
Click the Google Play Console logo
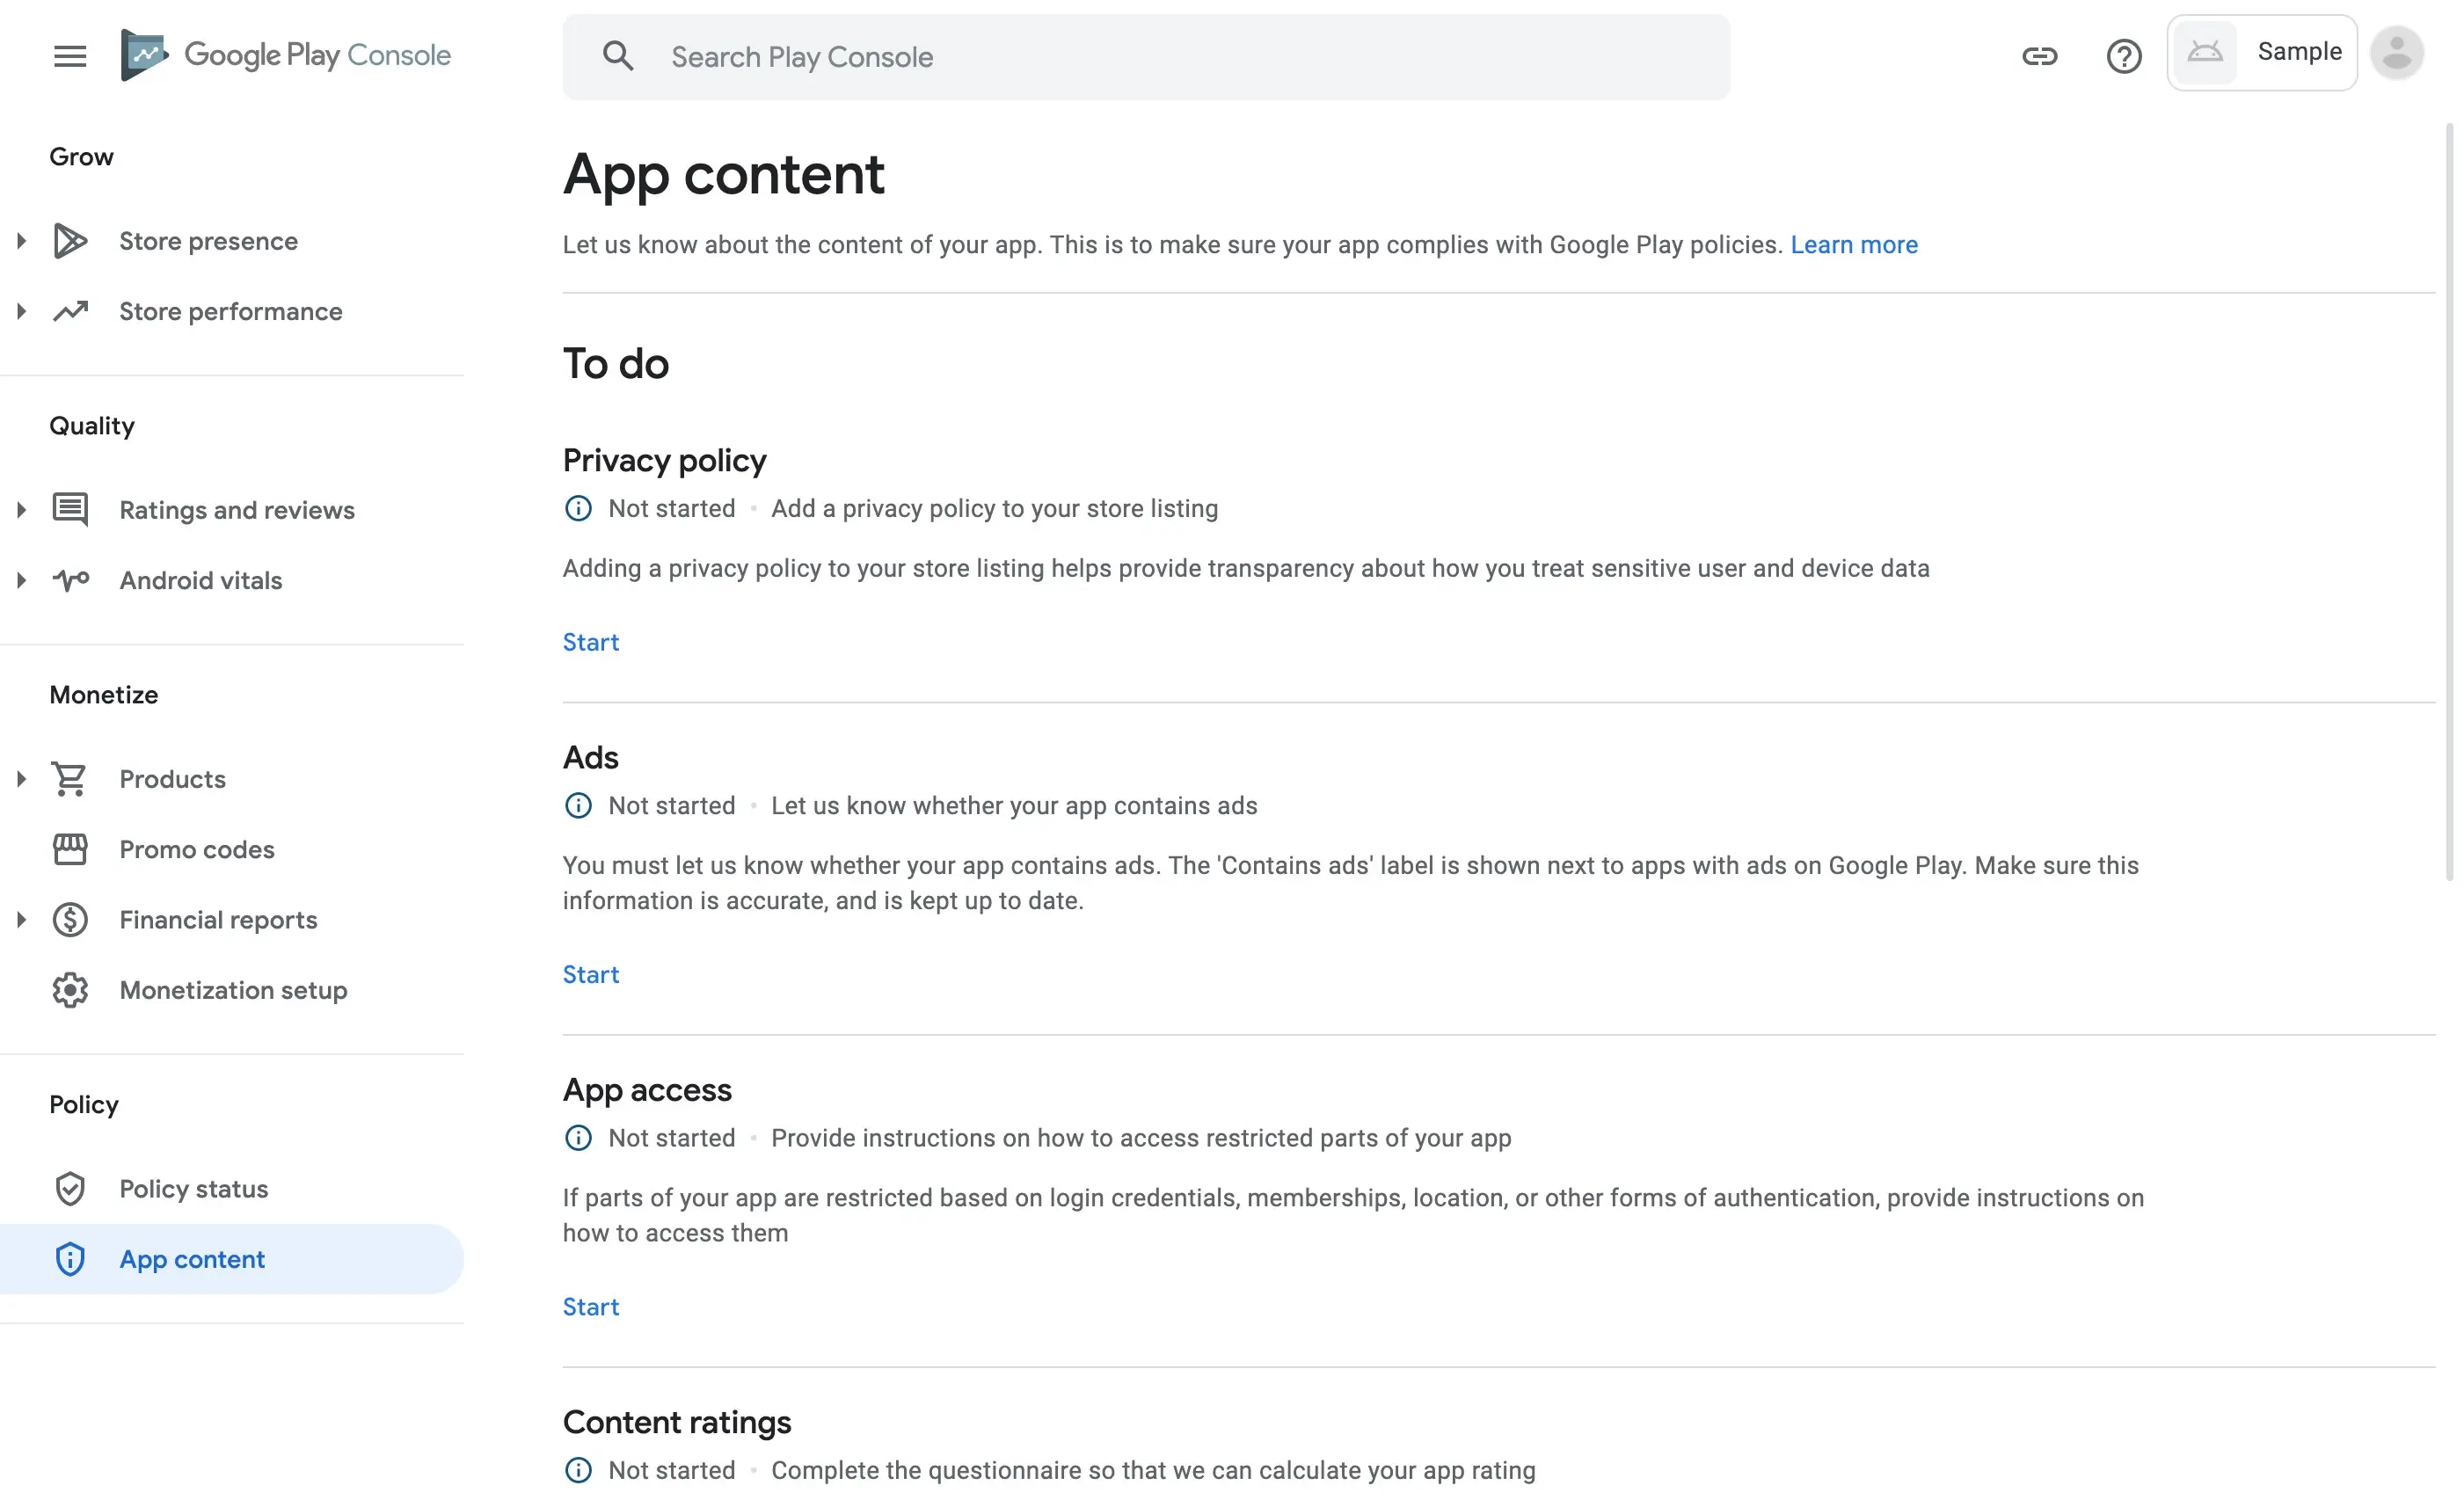click(x=286, y=55)
